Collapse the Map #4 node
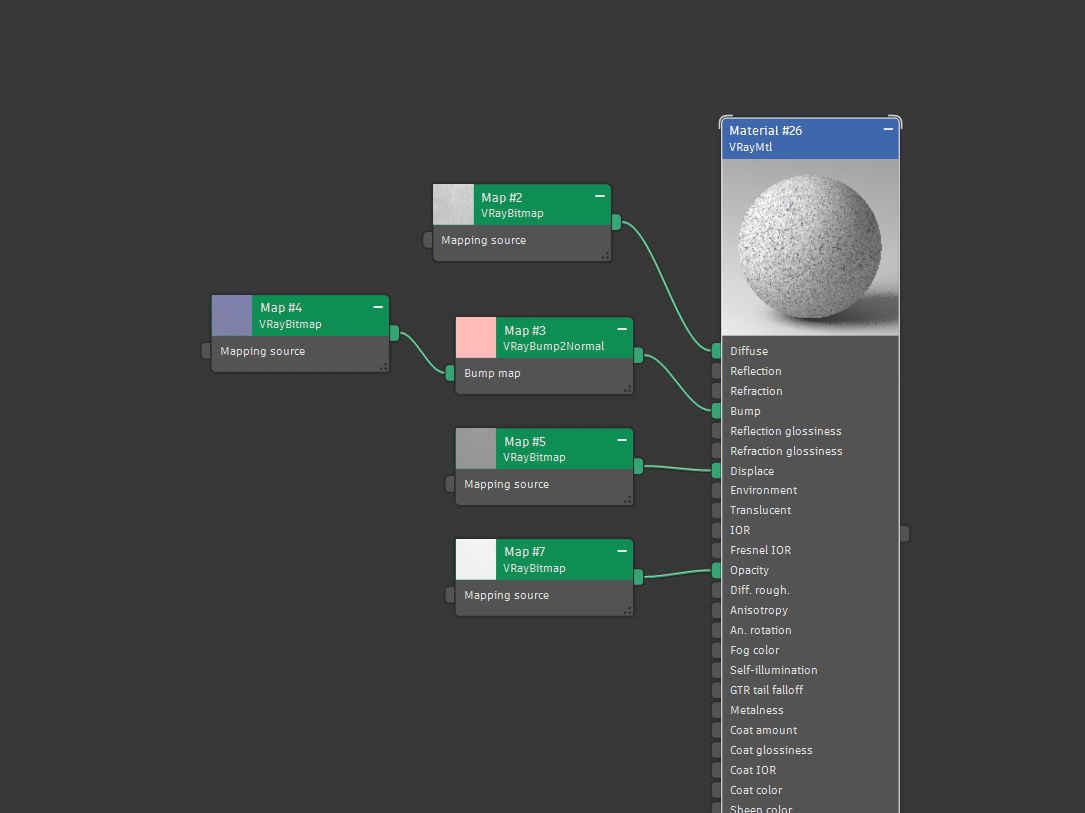The width and height of the screenshot is (1085, 813). point(378,307)
